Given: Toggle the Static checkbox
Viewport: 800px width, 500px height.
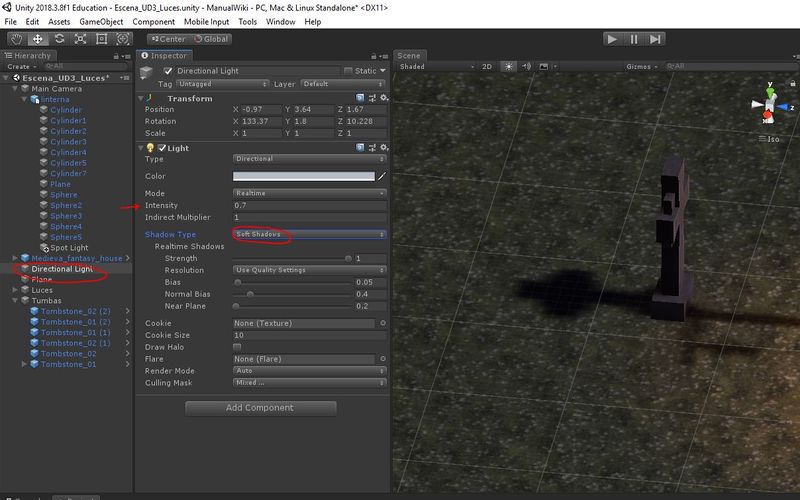Looking at the screenshot, I should [x=348, y=71].
